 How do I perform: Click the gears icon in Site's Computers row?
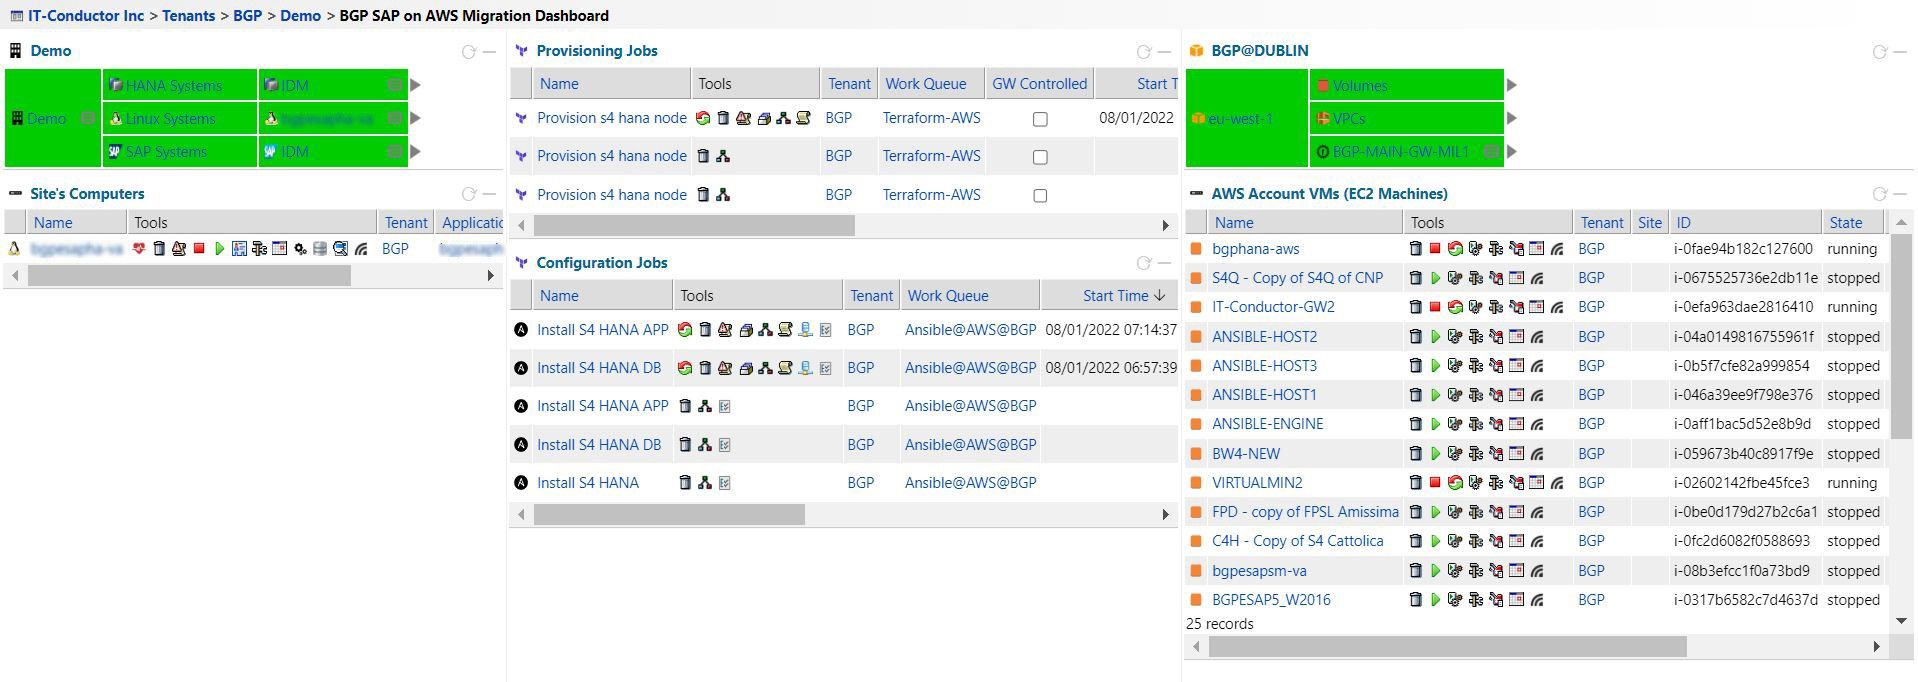[x=300, y=249]
